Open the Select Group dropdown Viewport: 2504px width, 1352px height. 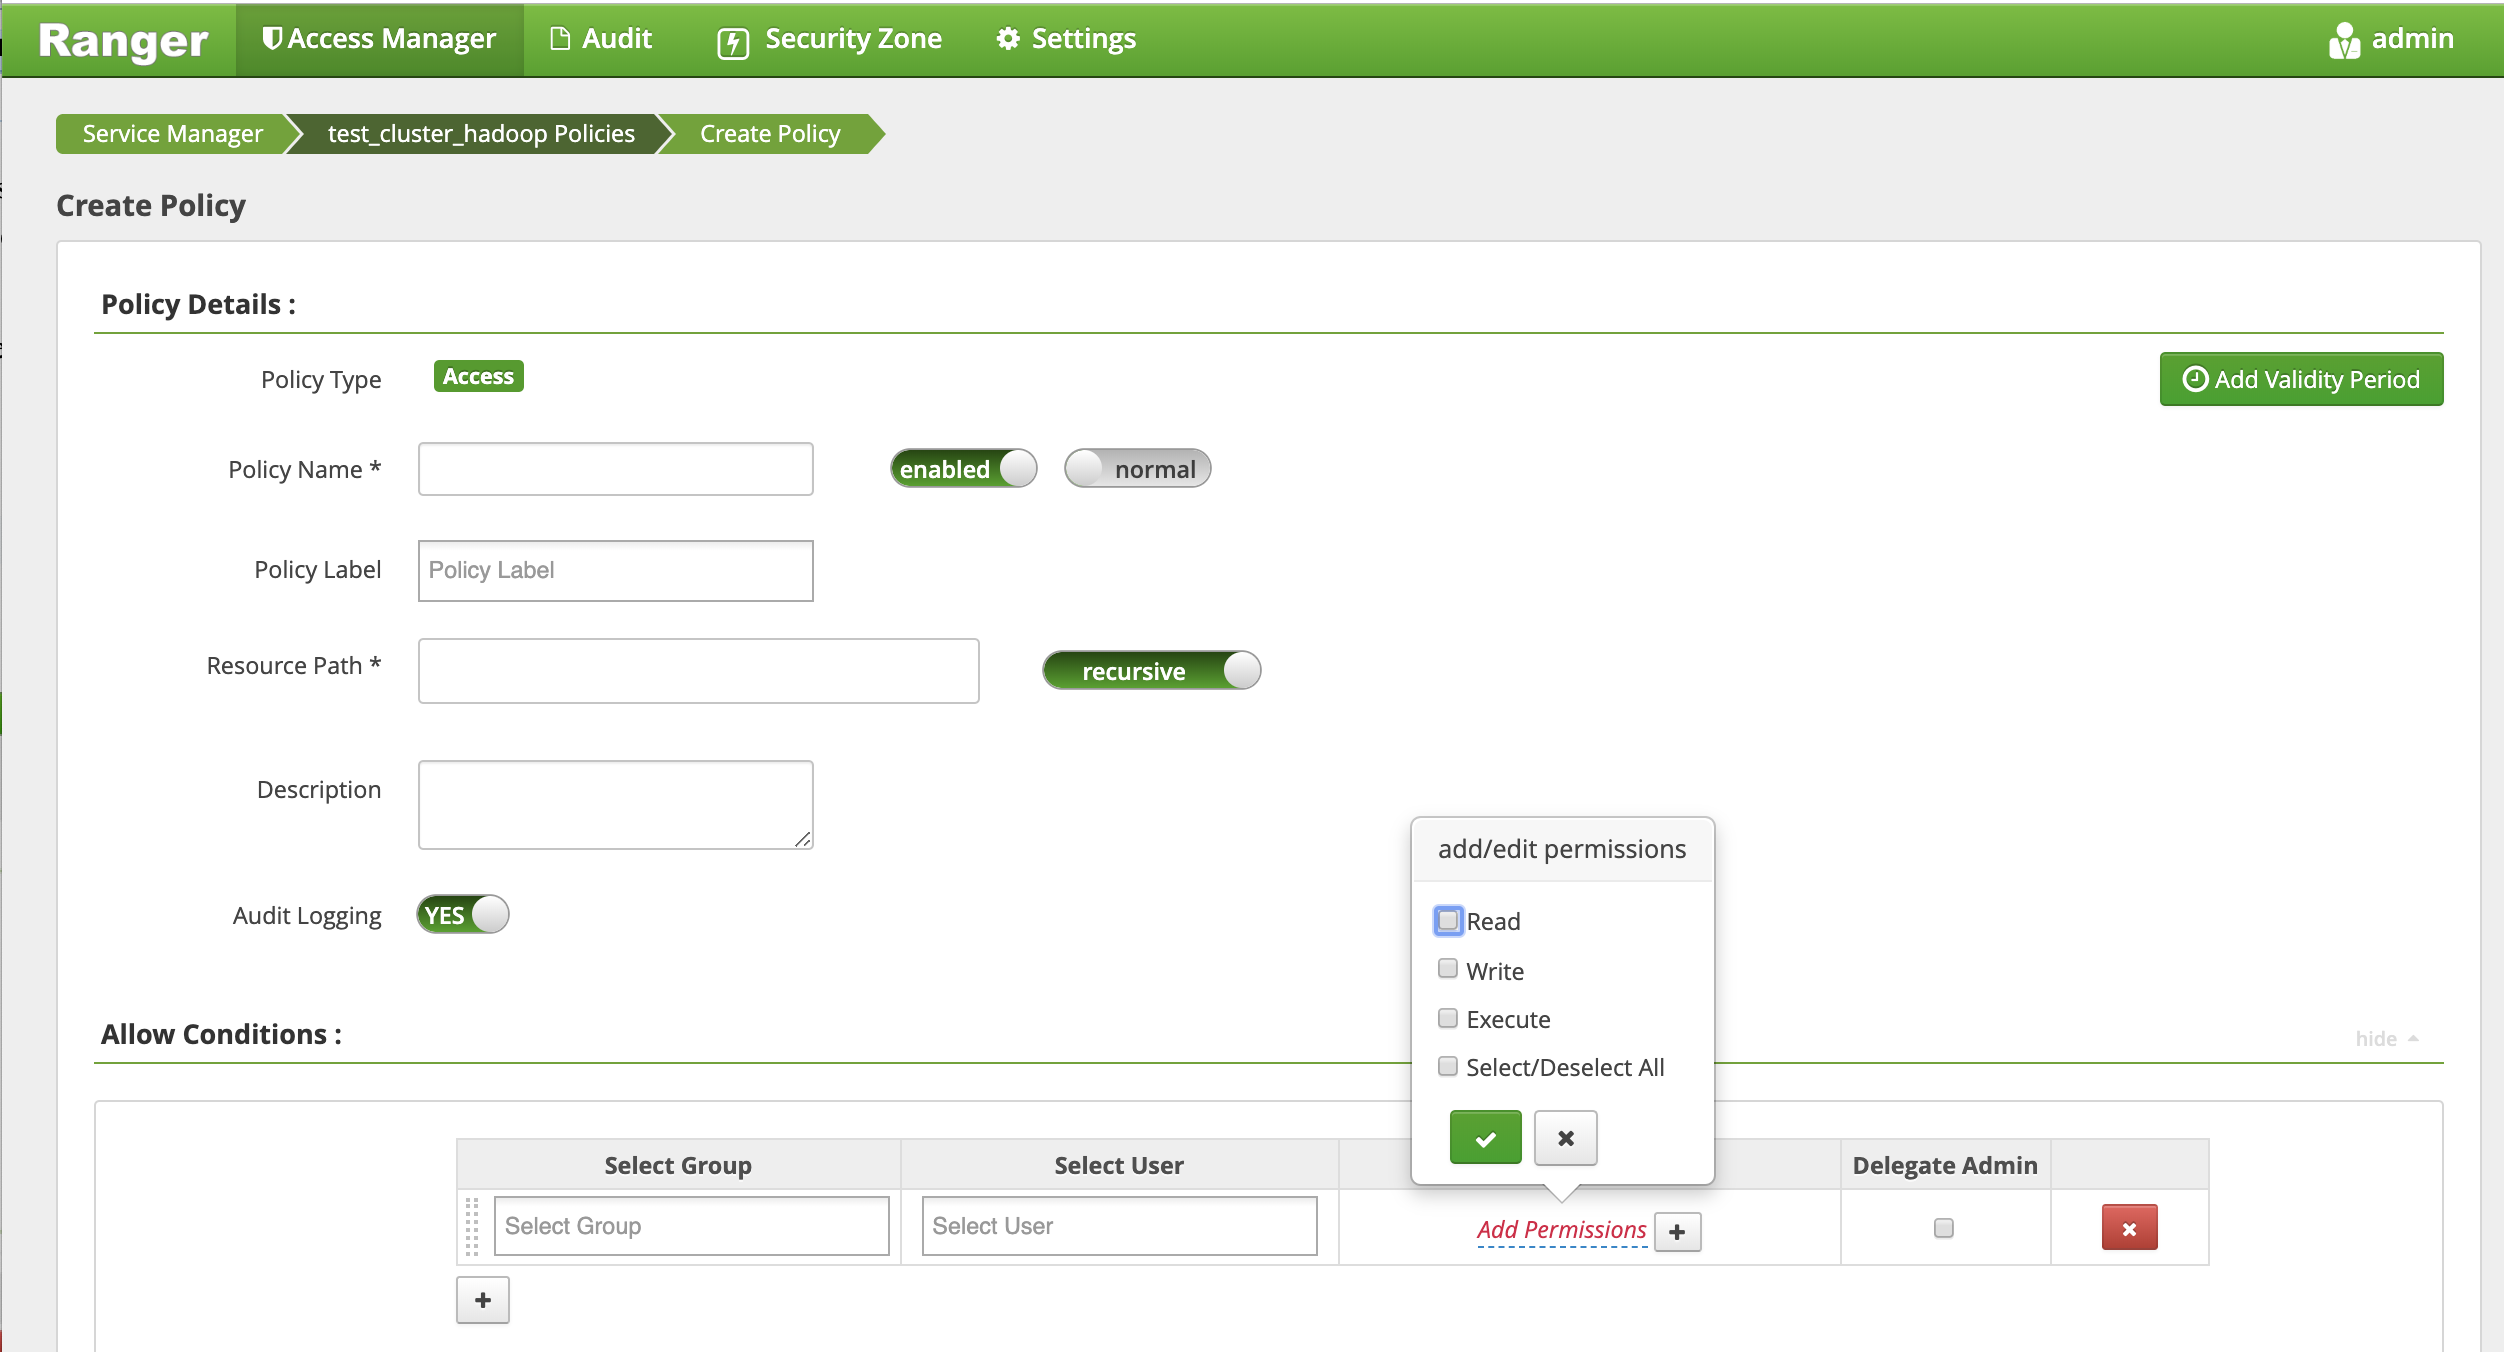691,1225
